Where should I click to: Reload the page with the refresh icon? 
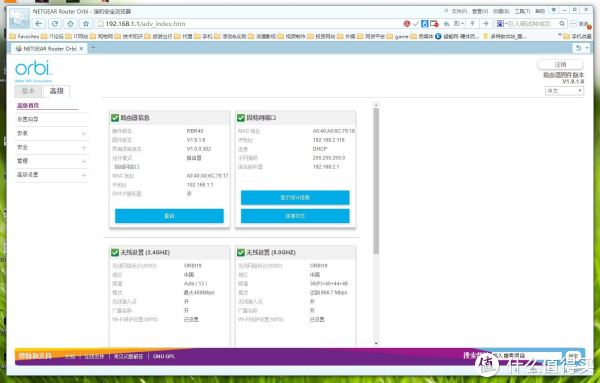(x=55, y=24)
